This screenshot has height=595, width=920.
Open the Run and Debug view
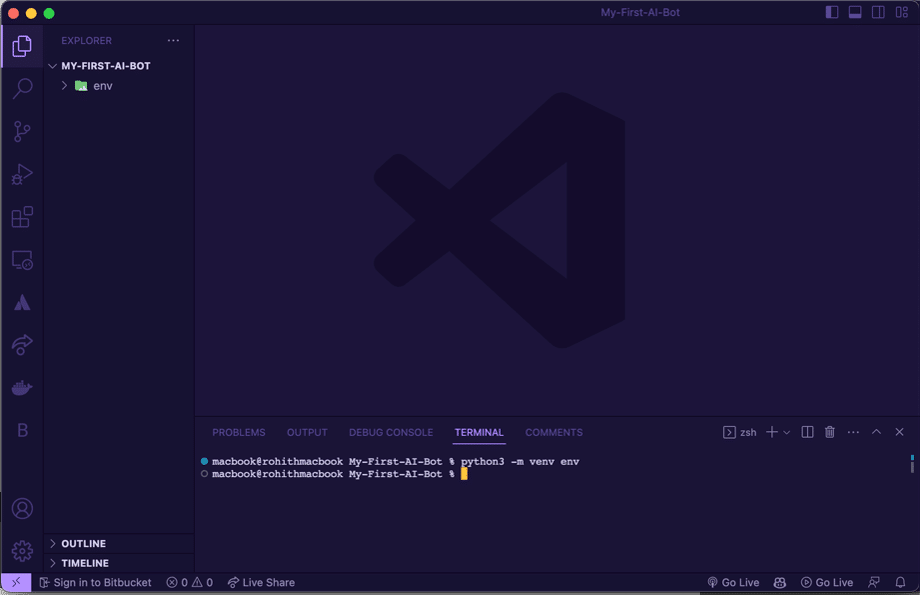[x=22, y=175]
